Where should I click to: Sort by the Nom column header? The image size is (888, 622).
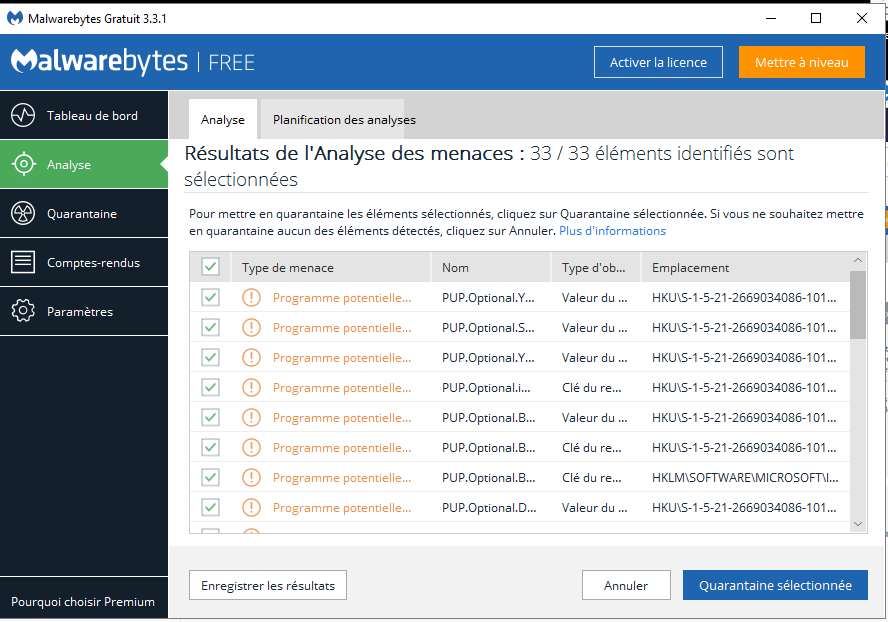point(491,267)
